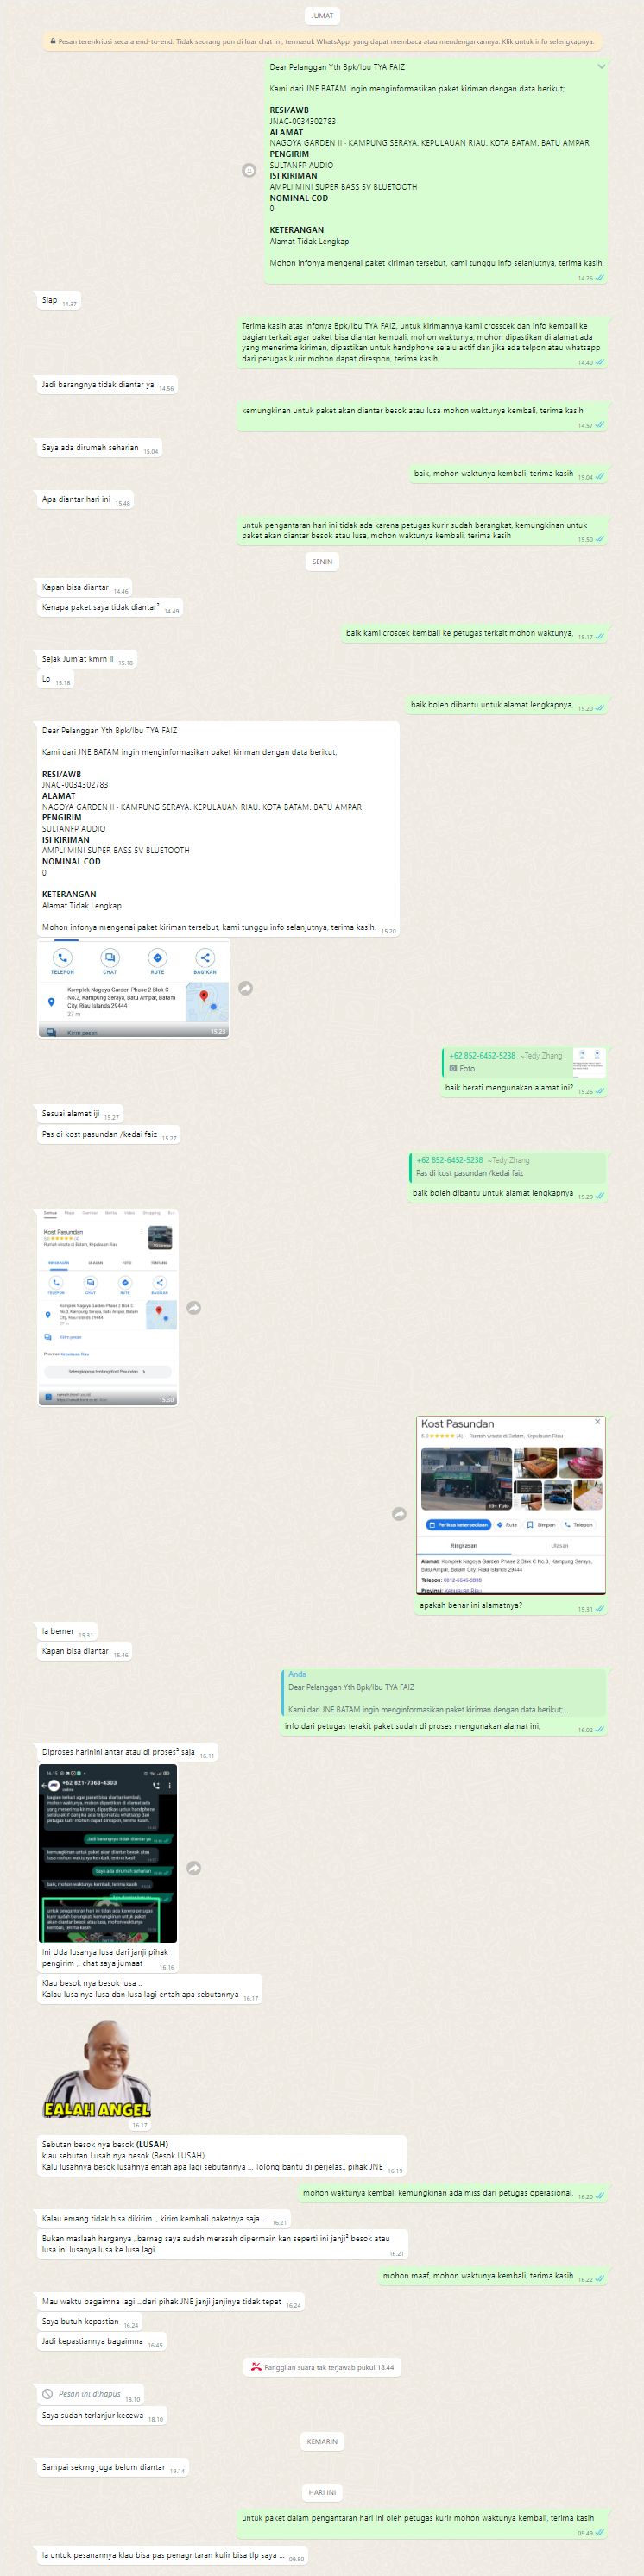The height and width of the screenshot is (2576, 644).
Task: Click the HARI INI date chip
Action: click(322, 2493)
